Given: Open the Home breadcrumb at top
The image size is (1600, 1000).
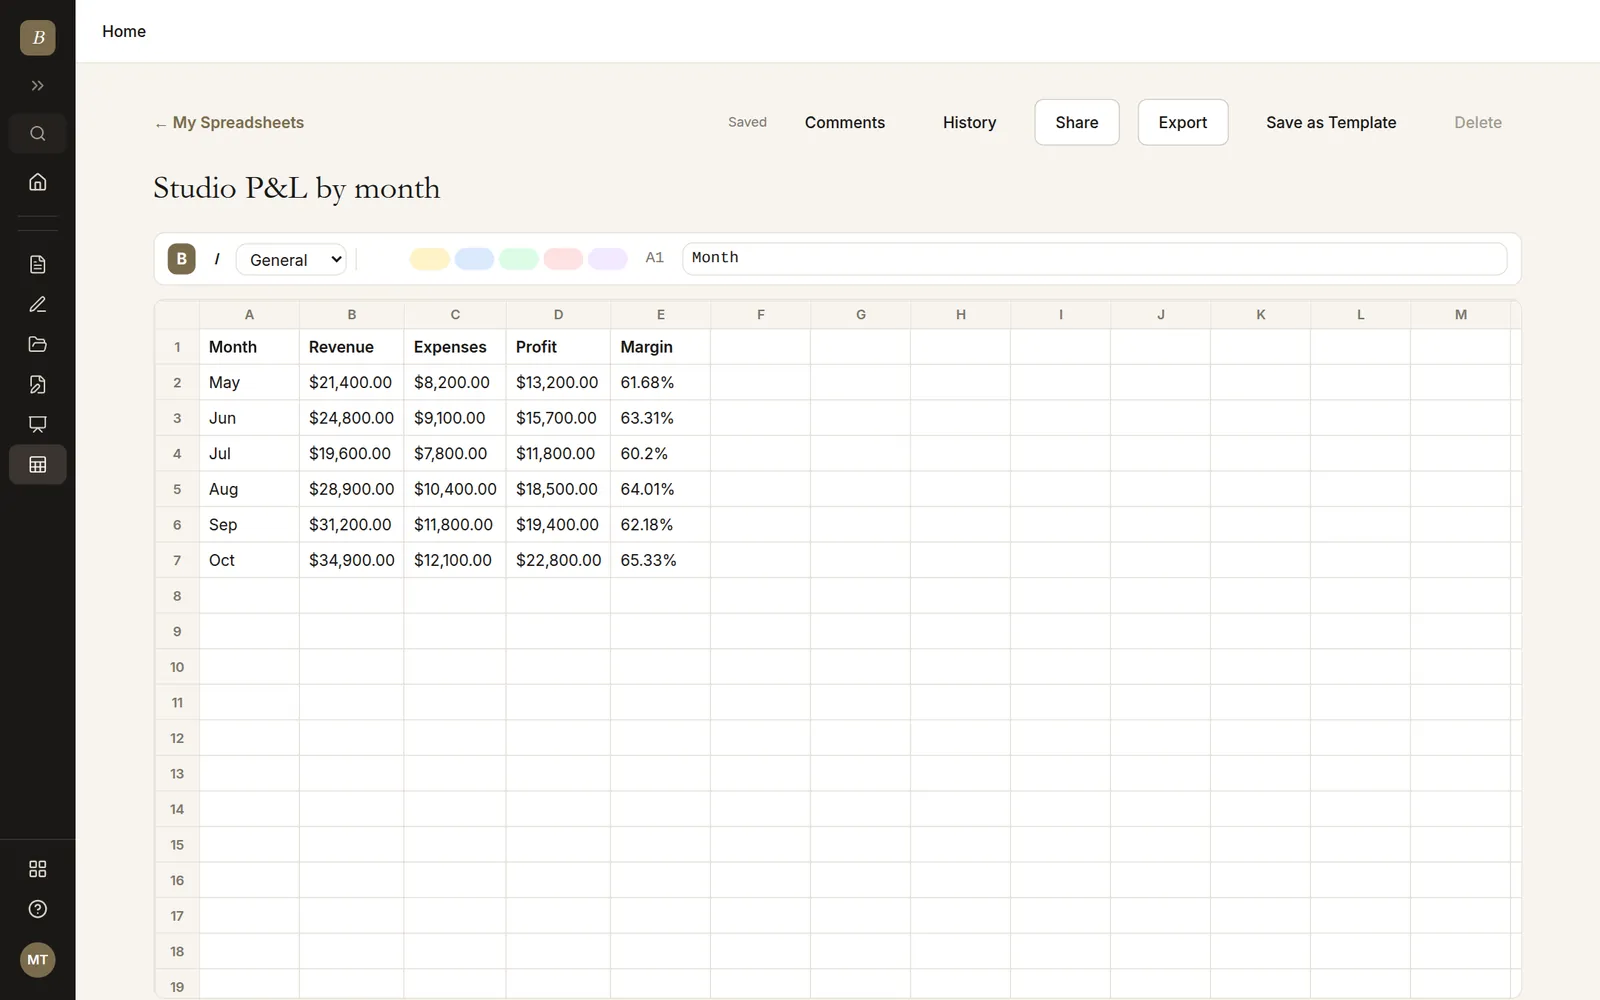Looking at the screenshot, I should tap(124, 31).
